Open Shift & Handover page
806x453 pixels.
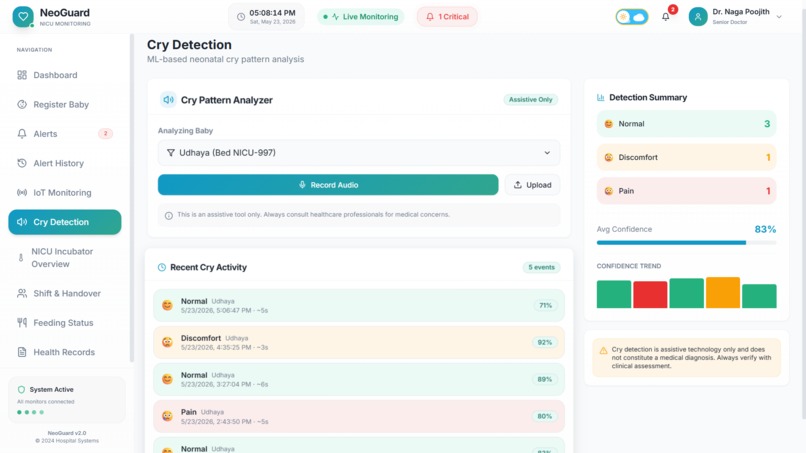(65, 294)
